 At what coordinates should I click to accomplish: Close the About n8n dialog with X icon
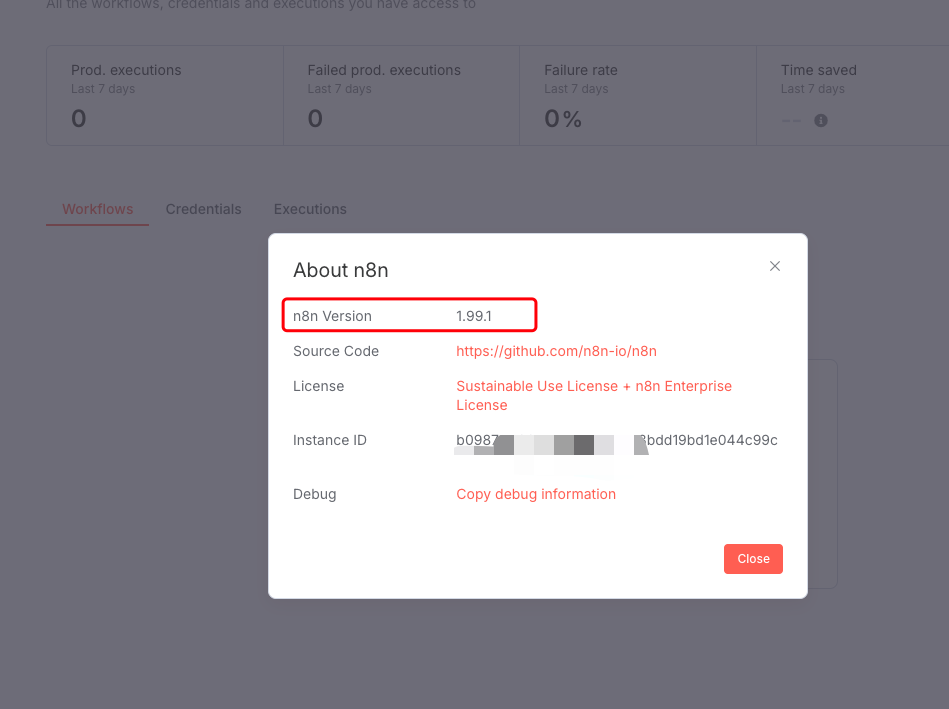click(774, 266)
